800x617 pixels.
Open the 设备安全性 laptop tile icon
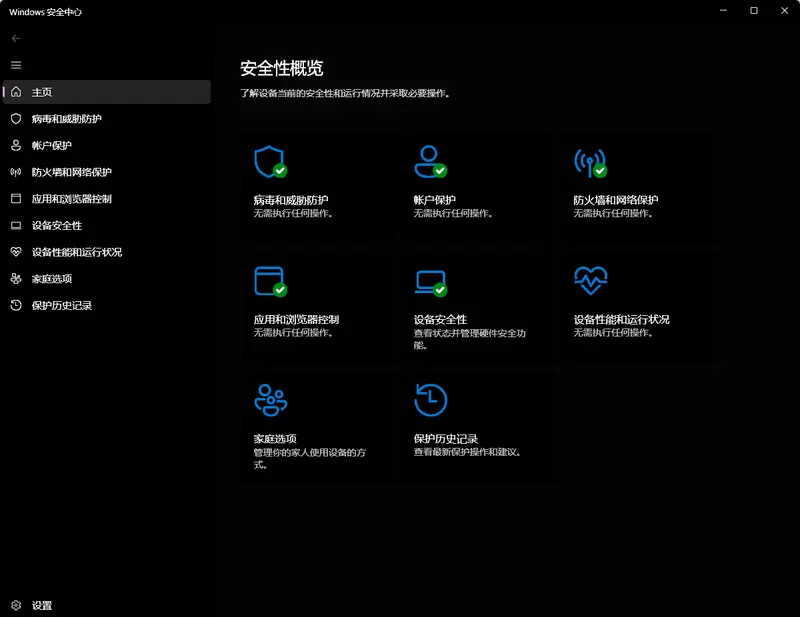point(428,280)
